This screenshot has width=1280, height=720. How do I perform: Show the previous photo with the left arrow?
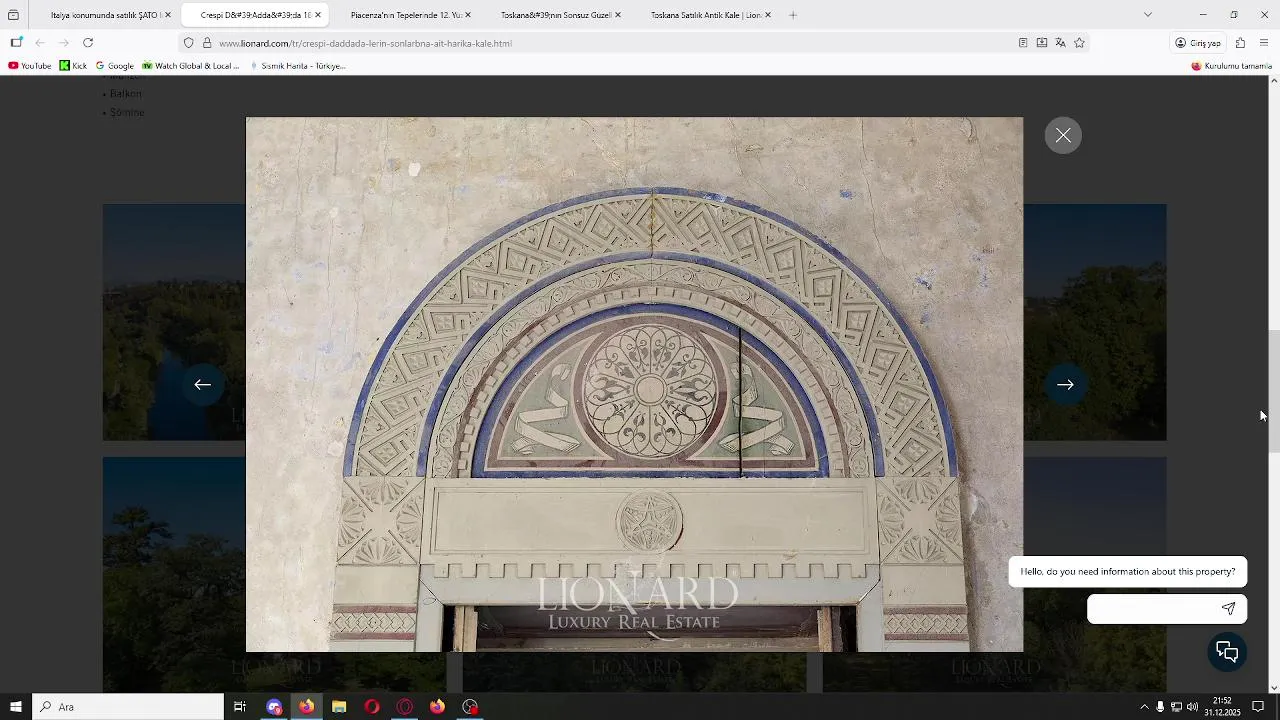202,385
